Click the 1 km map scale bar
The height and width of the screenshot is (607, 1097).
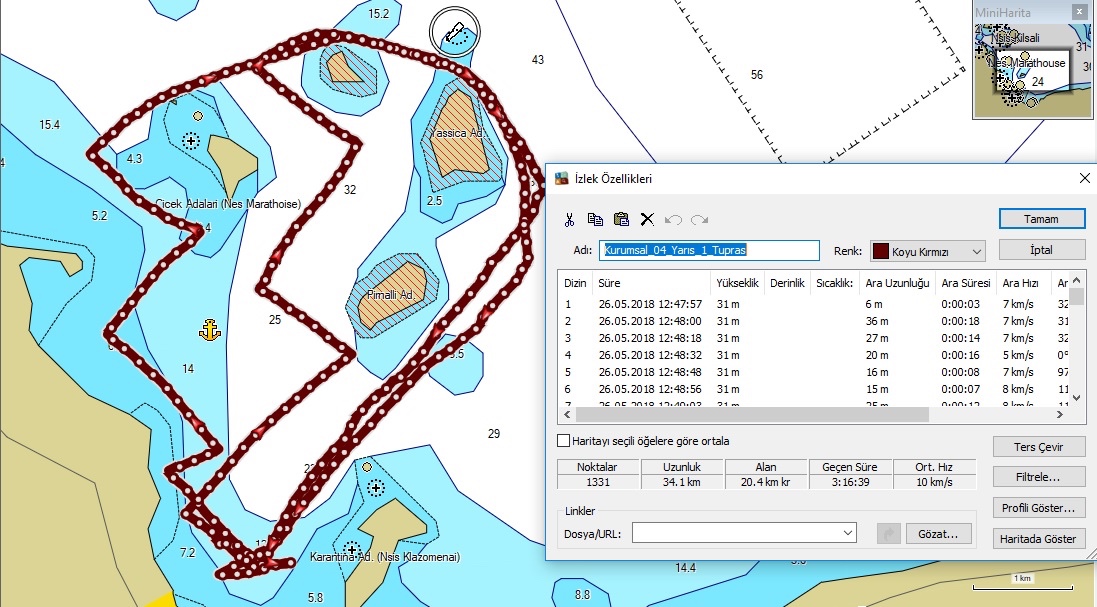click(1022, 583)
